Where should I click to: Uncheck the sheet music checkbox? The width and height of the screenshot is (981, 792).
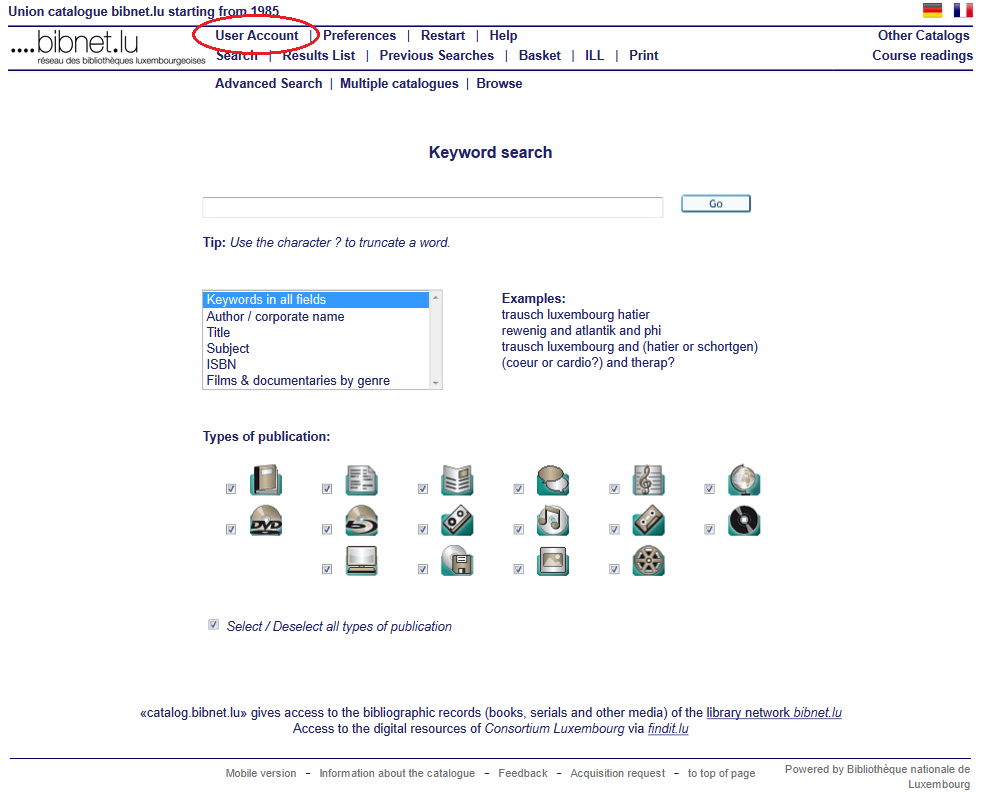click(x=614, y=489)
